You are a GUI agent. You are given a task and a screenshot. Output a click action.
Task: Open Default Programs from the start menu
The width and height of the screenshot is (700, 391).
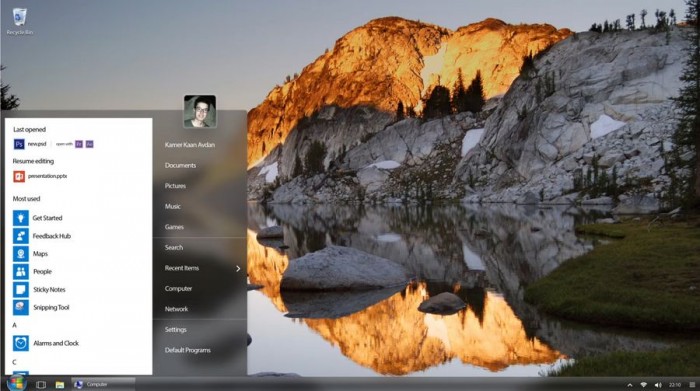(188, 350)
